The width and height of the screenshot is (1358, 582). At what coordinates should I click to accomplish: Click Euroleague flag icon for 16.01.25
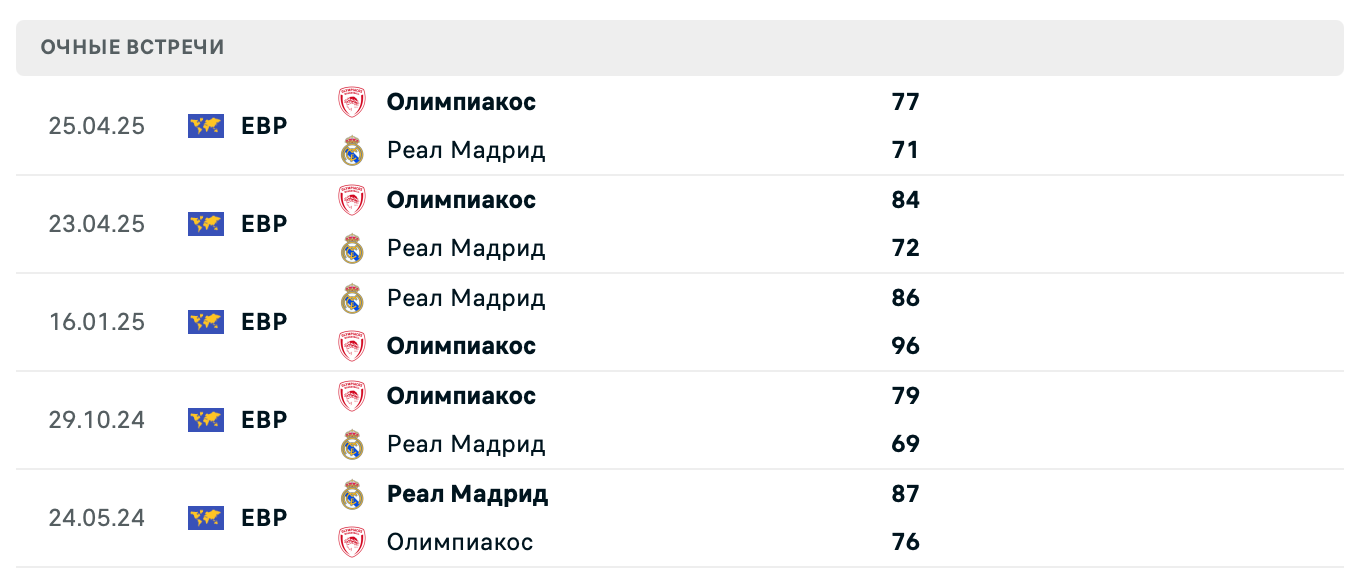[x=206, y=322]
